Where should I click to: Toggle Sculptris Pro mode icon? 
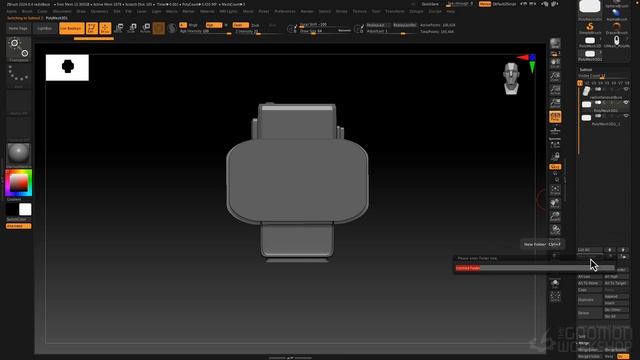pos(172,28)
